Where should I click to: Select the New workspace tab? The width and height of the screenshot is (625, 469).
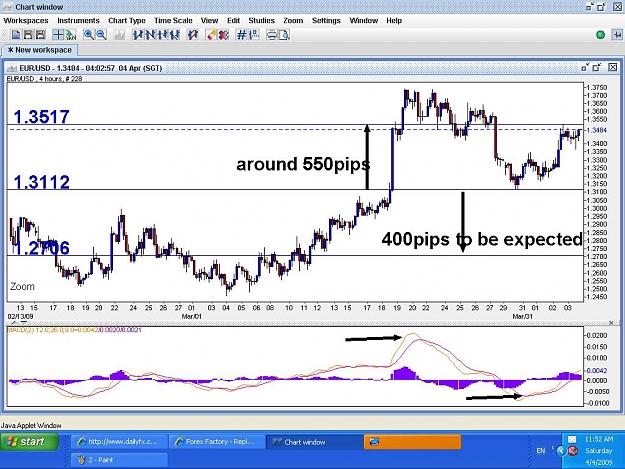[39, 50]
